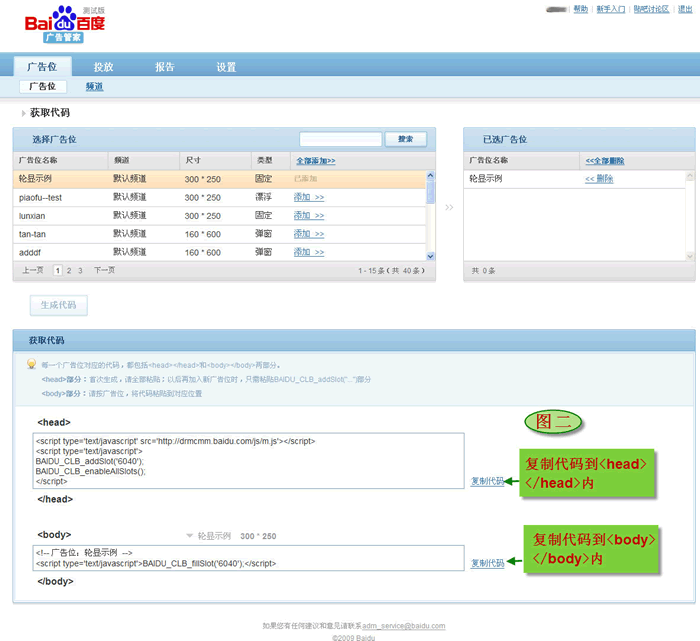Click inside the body code text box
The height and width of the screenshot is (641, 700).
tap(249, 558)
